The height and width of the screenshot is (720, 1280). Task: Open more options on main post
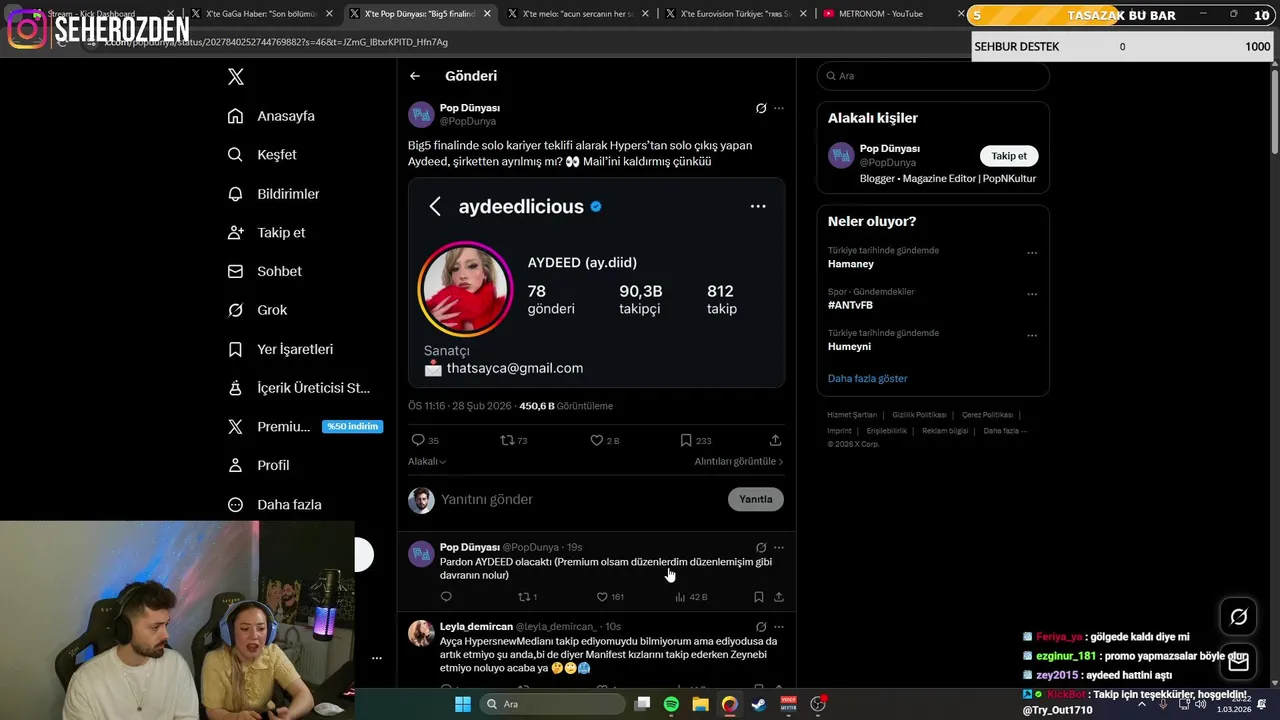pyautogui.click(x=779, y=108)
